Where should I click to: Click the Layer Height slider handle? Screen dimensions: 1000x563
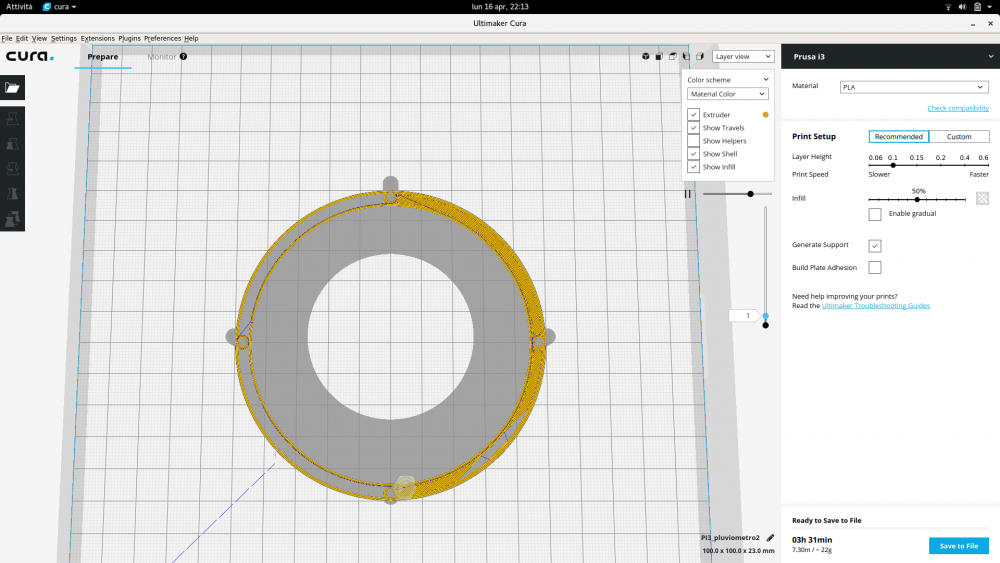click(893, 165)
